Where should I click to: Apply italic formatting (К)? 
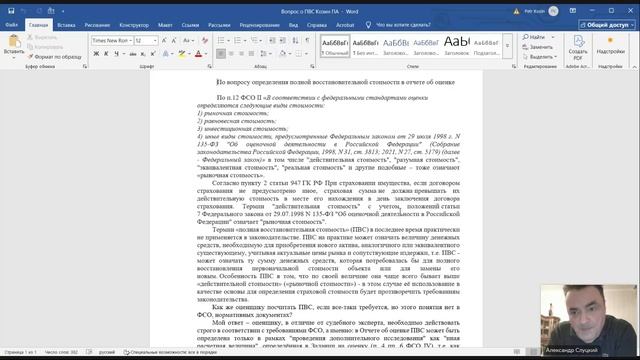(x=106, y=54)
